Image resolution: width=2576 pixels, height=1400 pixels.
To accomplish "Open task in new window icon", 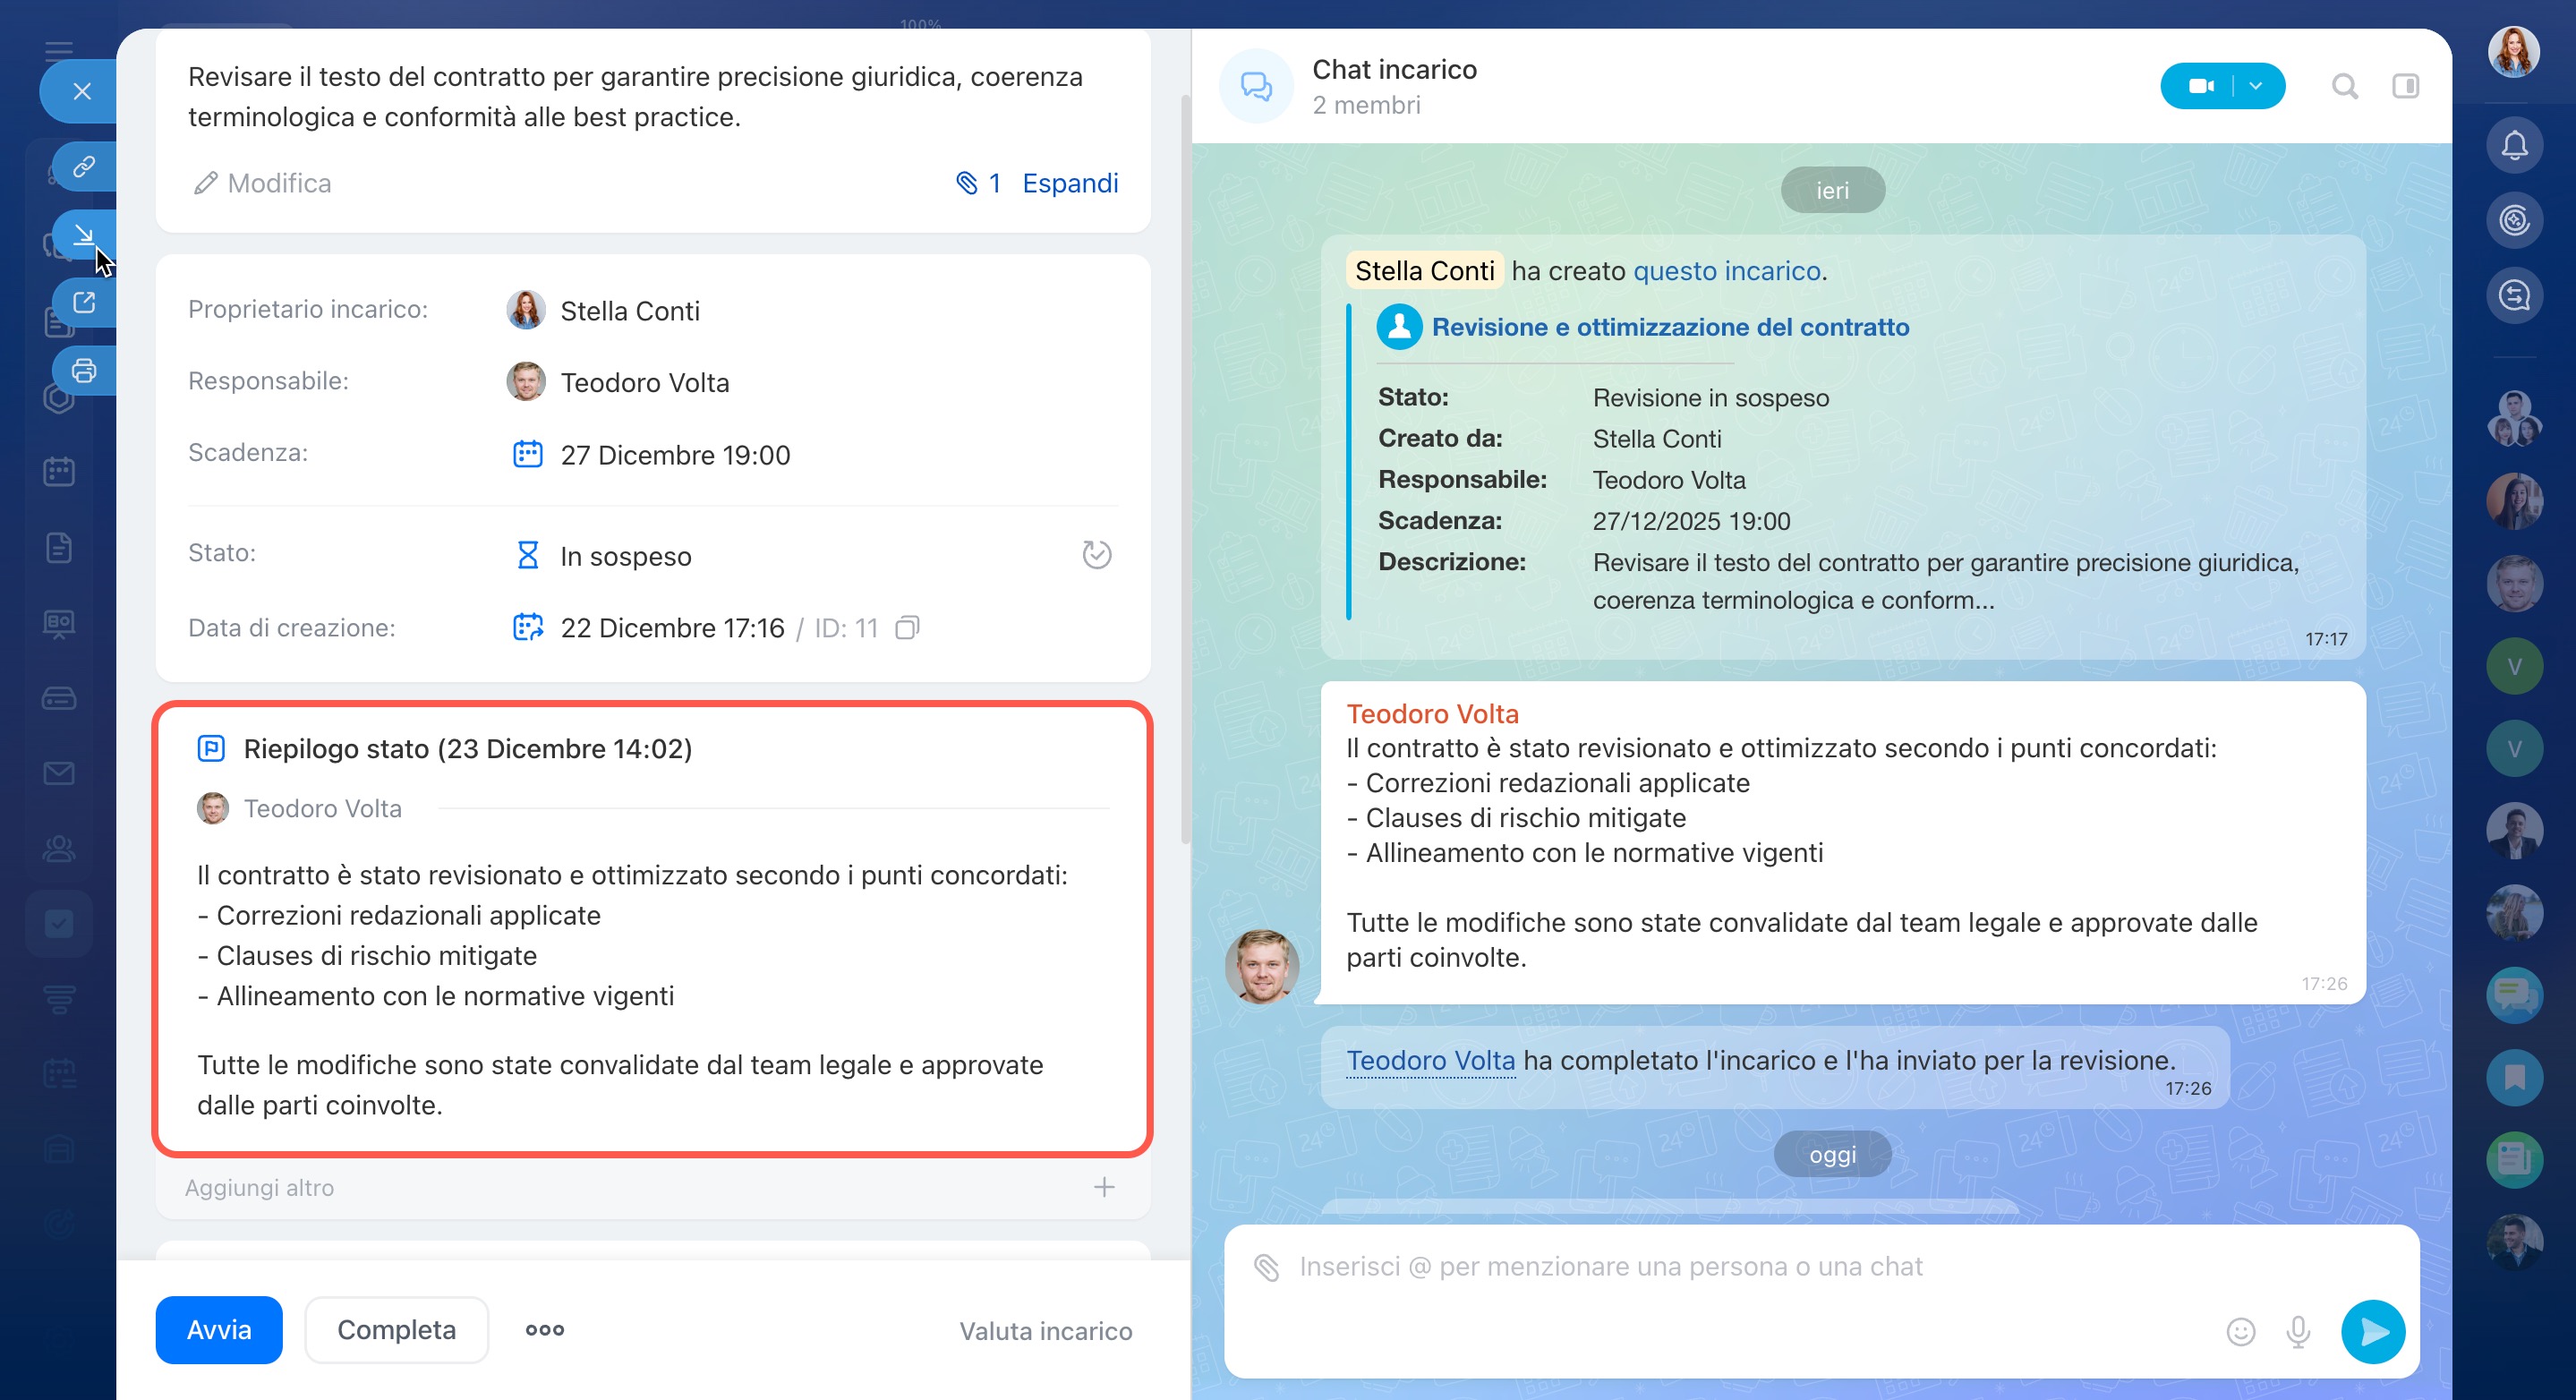I will click(84, 302).
